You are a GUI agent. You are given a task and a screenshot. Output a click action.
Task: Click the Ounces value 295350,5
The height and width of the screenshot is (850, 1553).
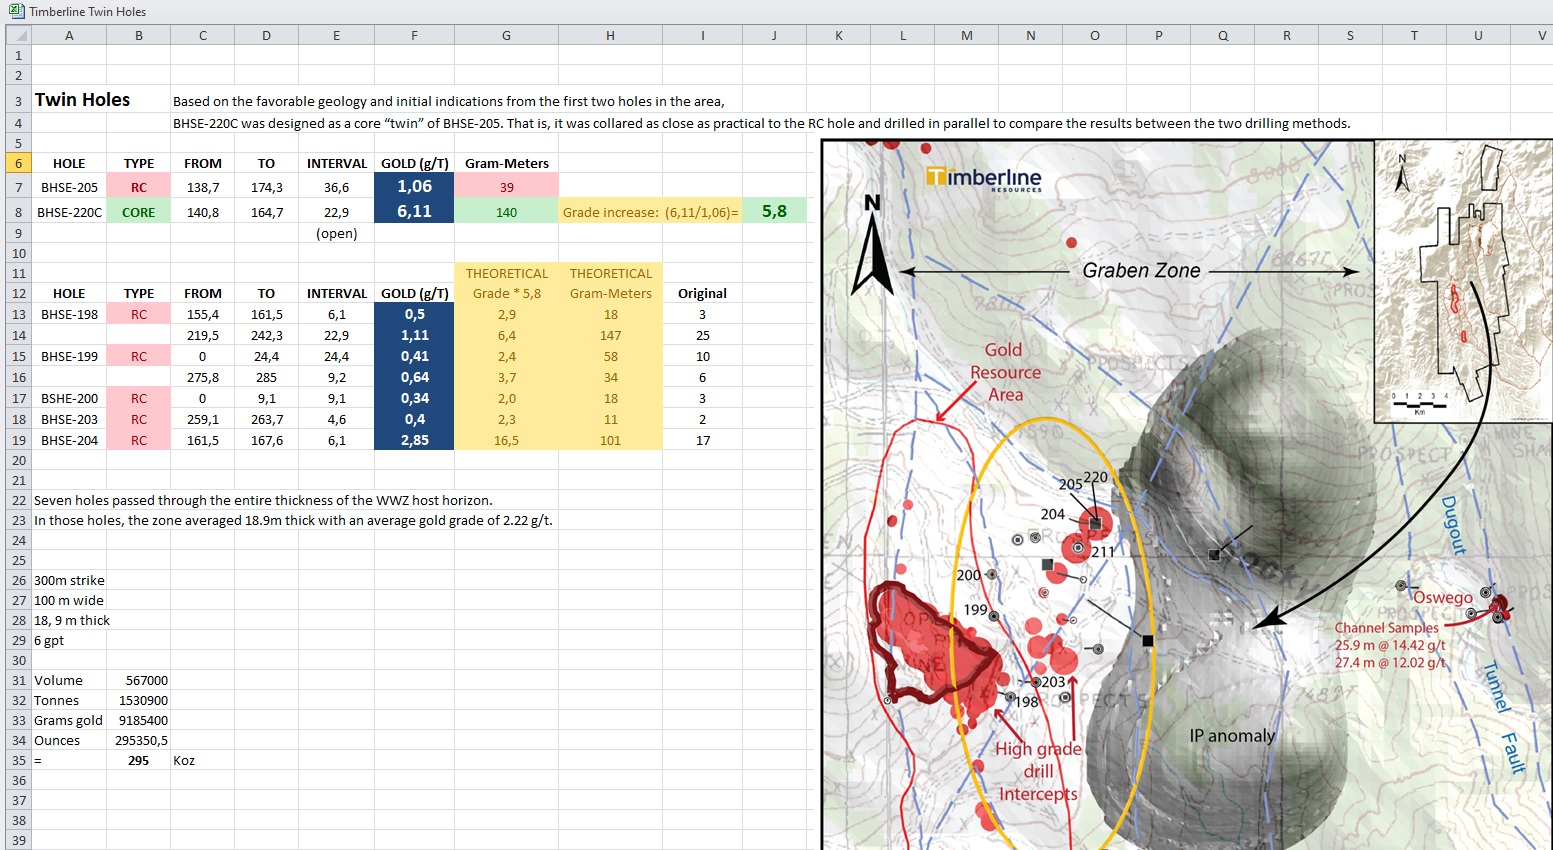[139, 740]
